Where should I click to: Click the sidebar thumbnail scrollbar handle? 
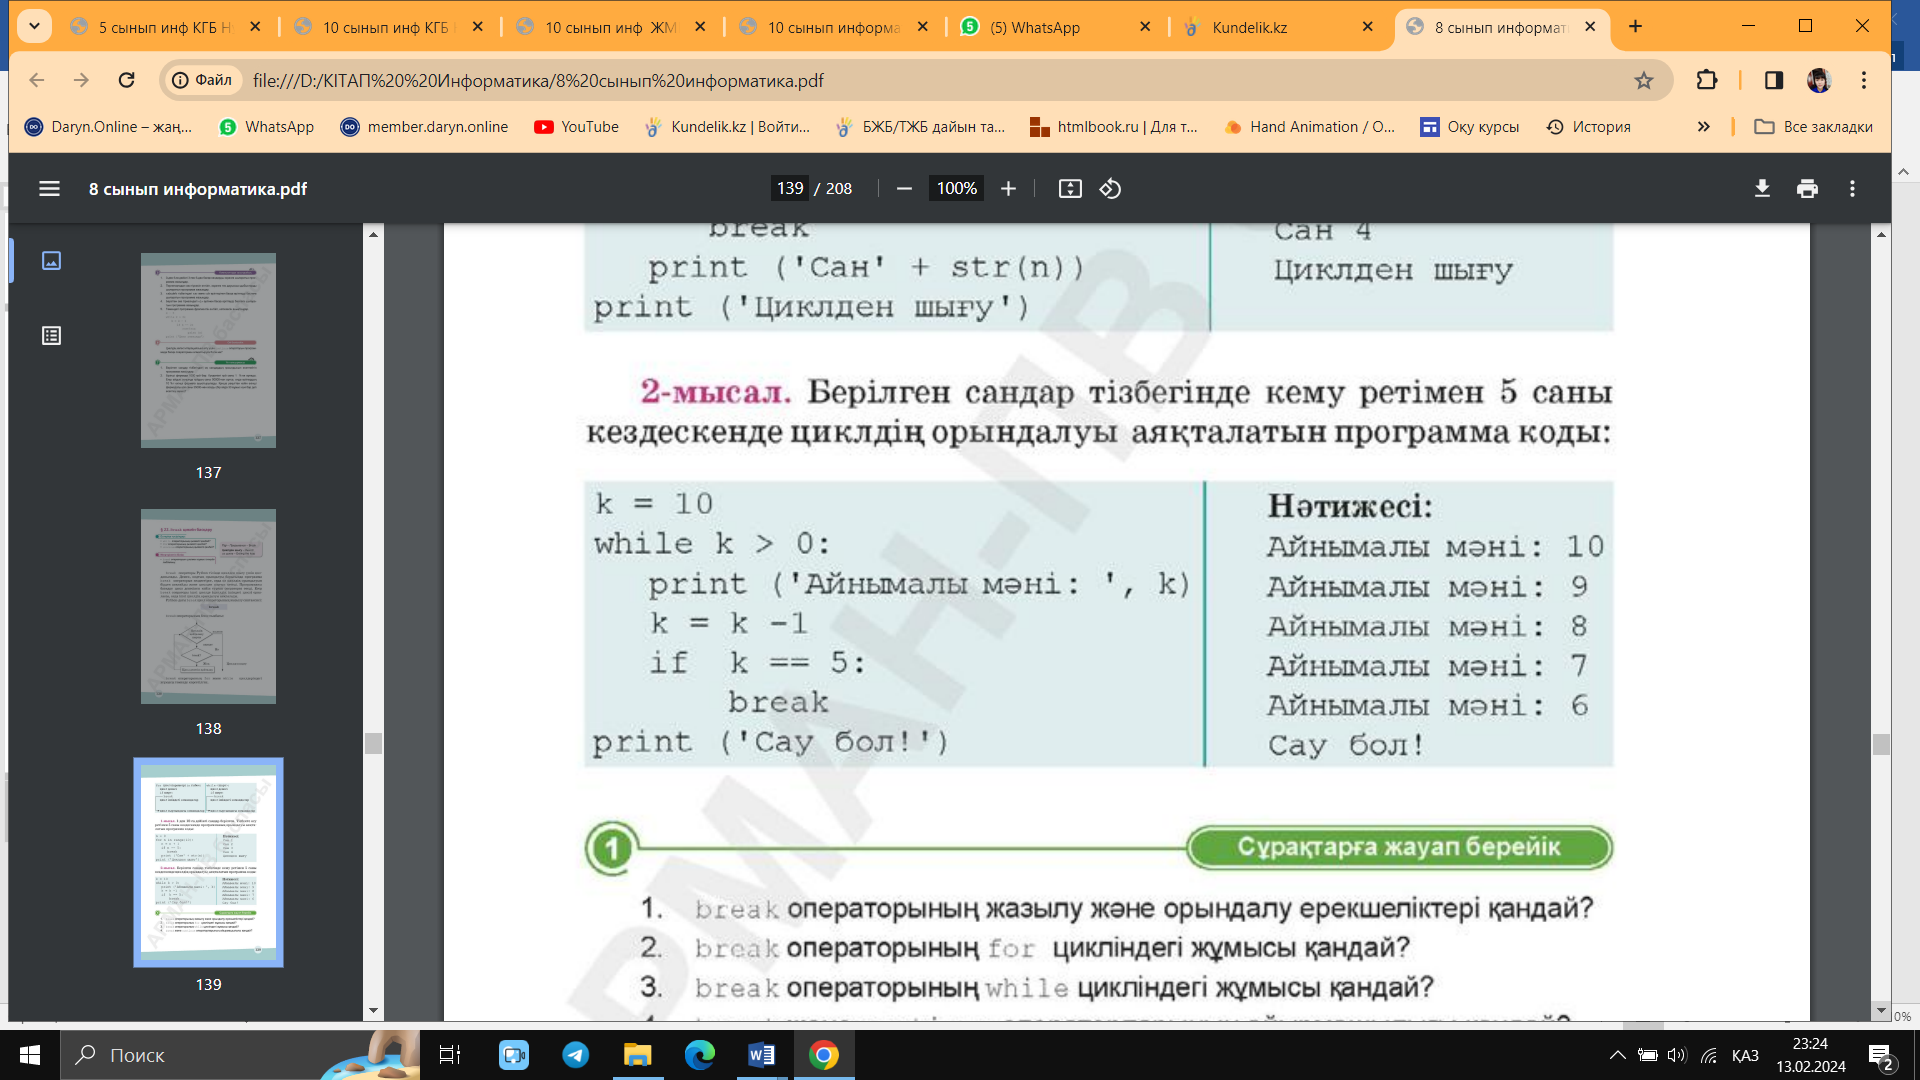pos(373,743)
